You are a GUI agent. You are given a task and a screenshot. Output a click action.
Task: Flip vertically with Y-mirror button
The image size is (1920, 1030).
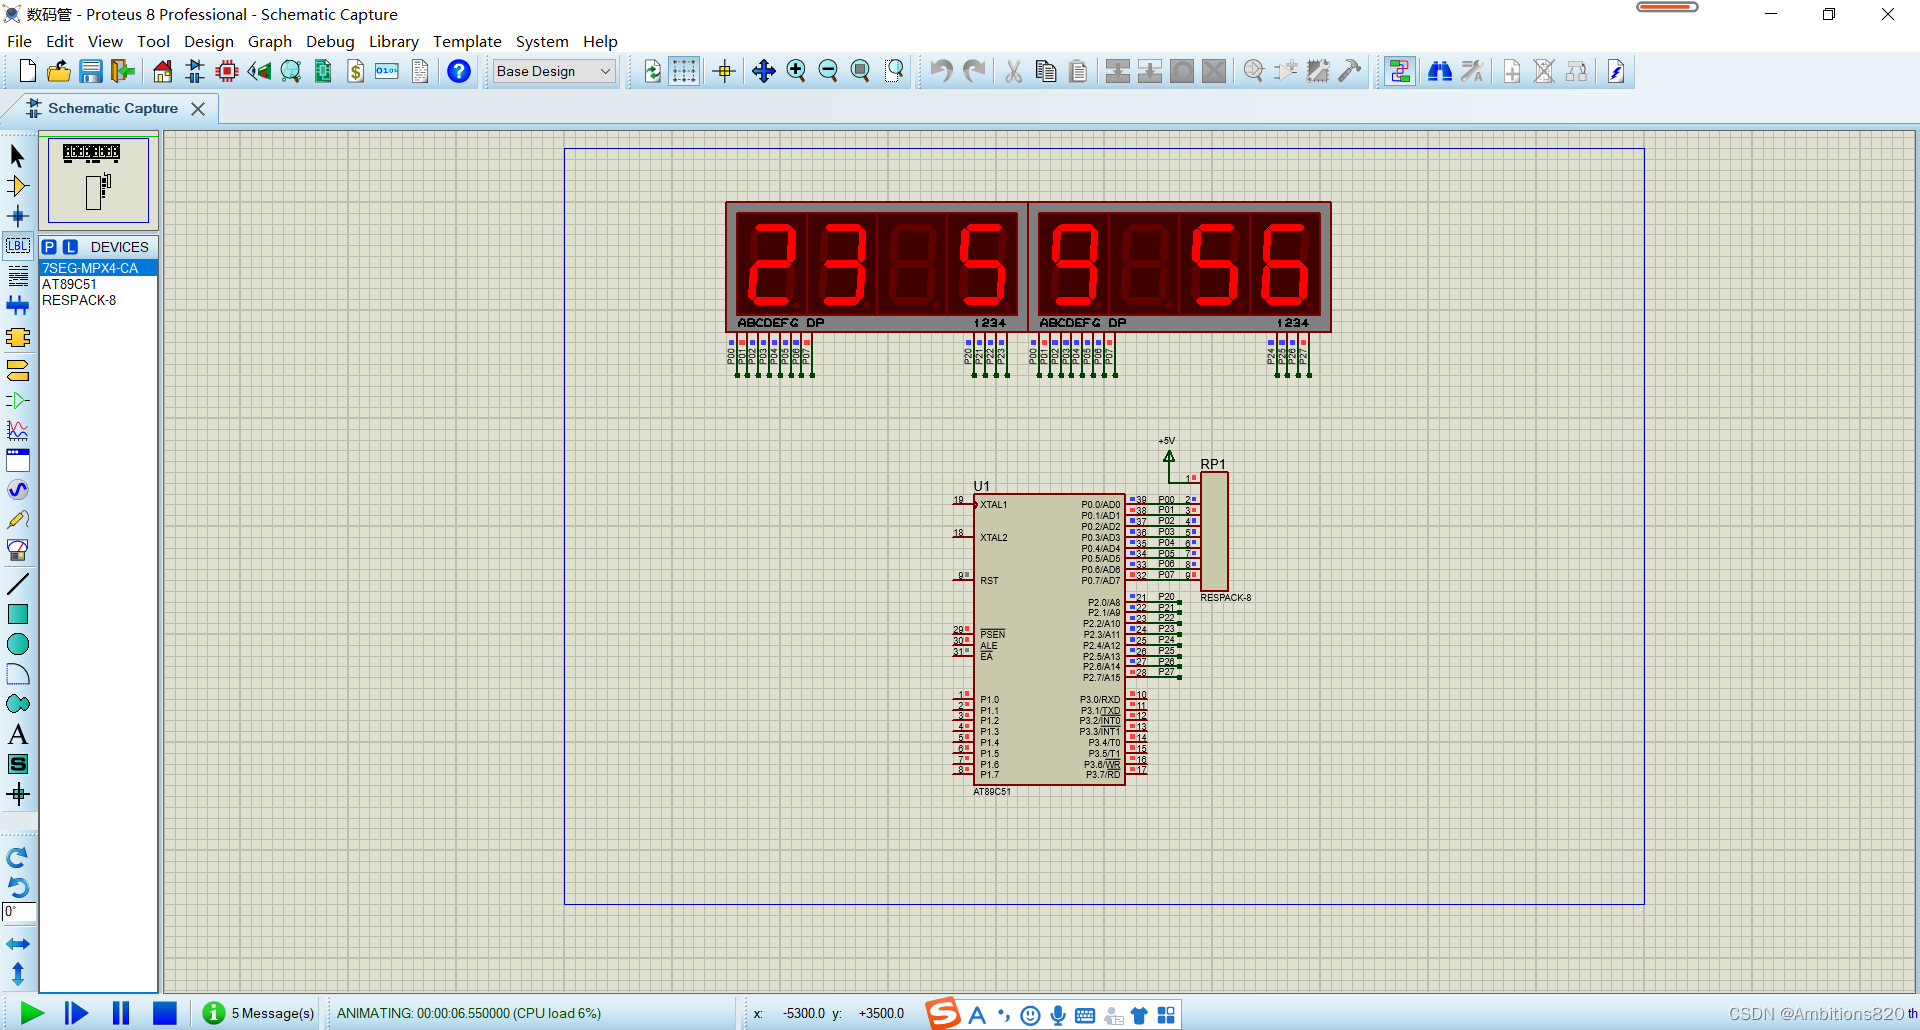point(18,973)
